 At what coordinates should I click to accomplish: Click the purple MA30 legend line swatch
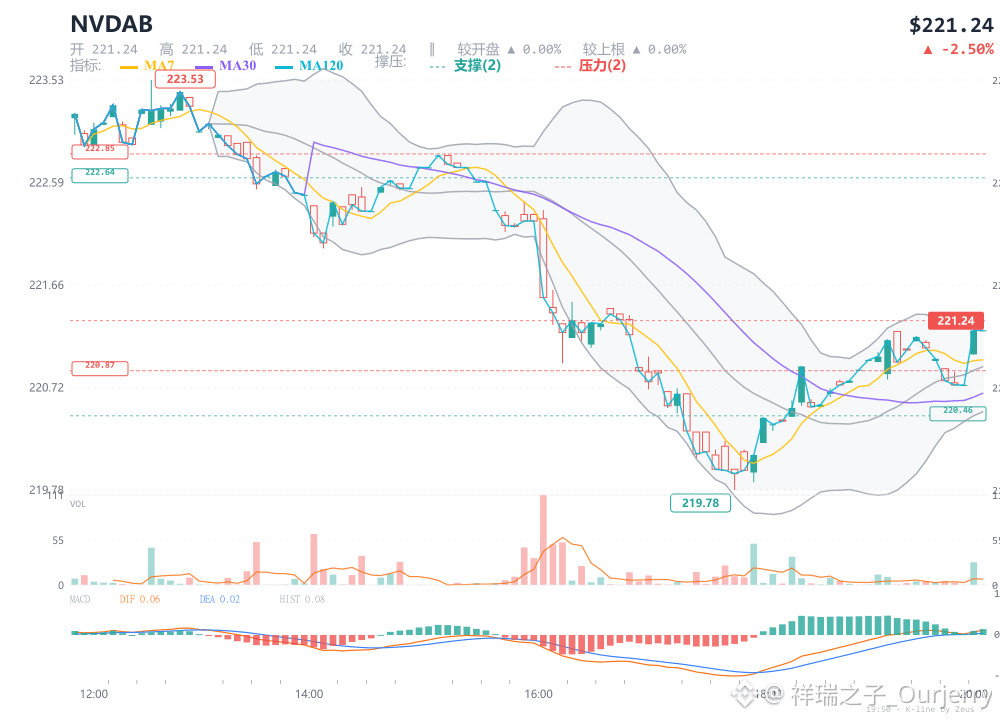click(204, 67)
